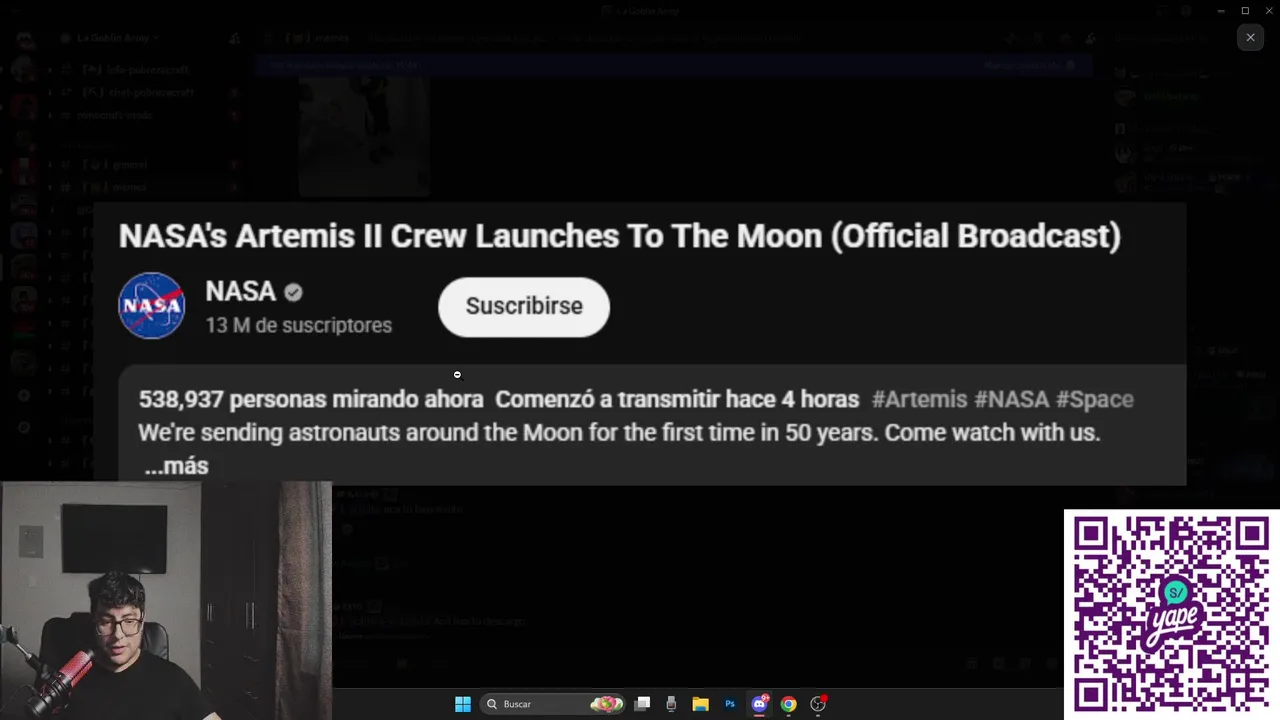Click the NASA channel logo

pos(152,306)
